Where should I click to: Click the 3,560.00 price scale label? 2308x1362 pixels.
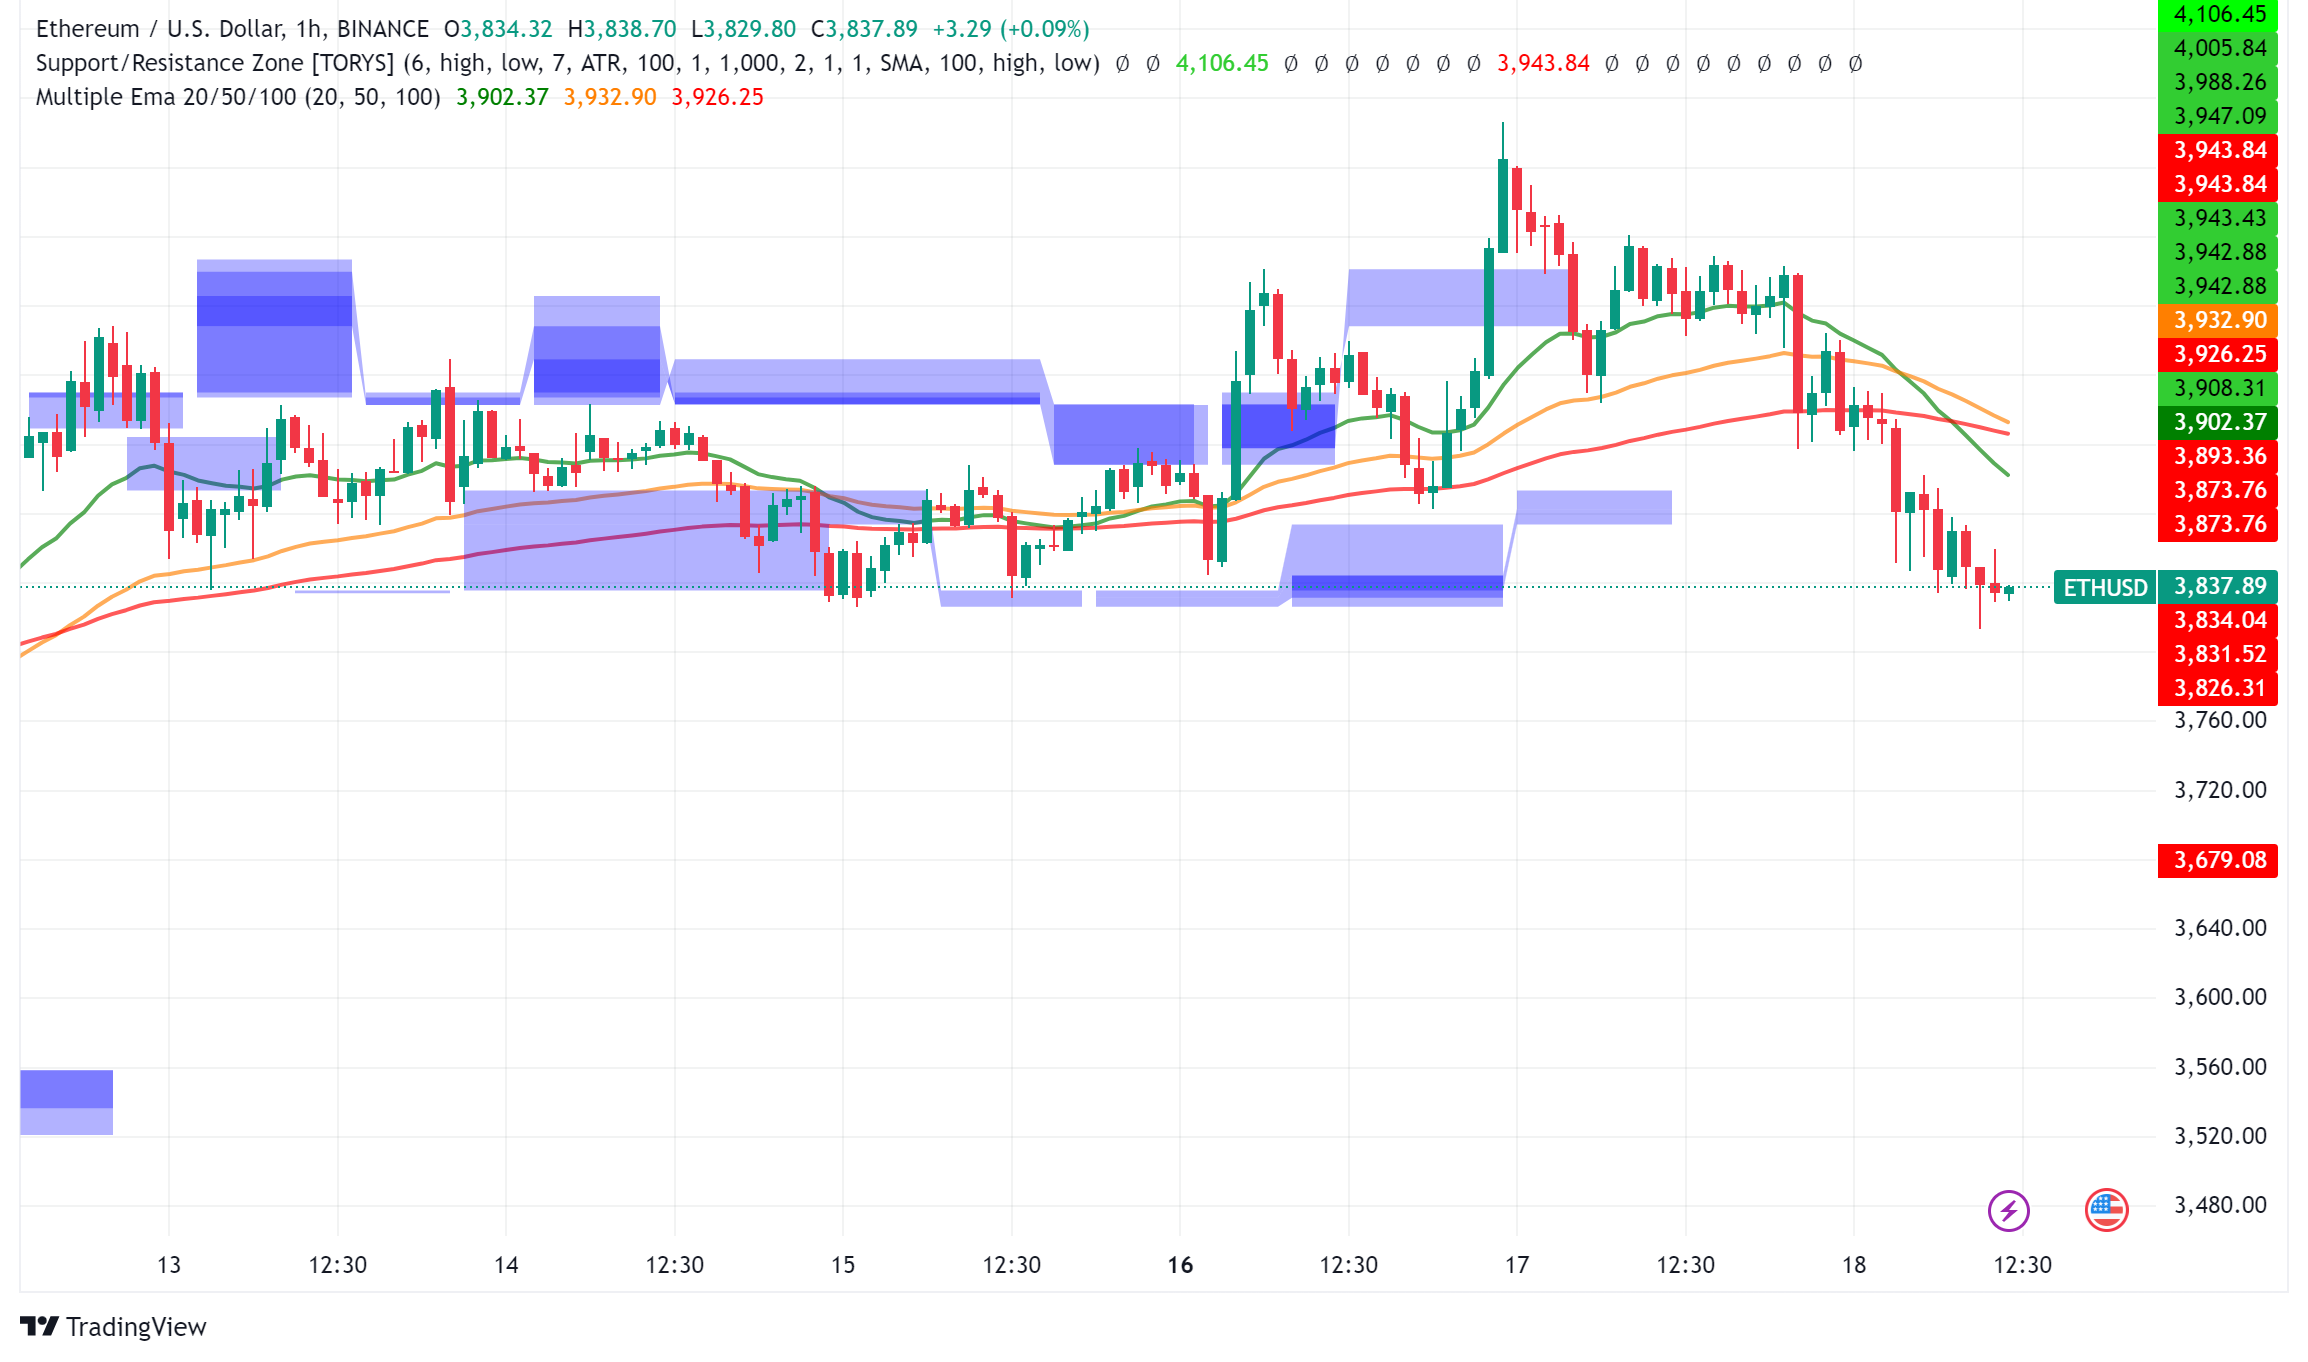pos(2220,1067)
